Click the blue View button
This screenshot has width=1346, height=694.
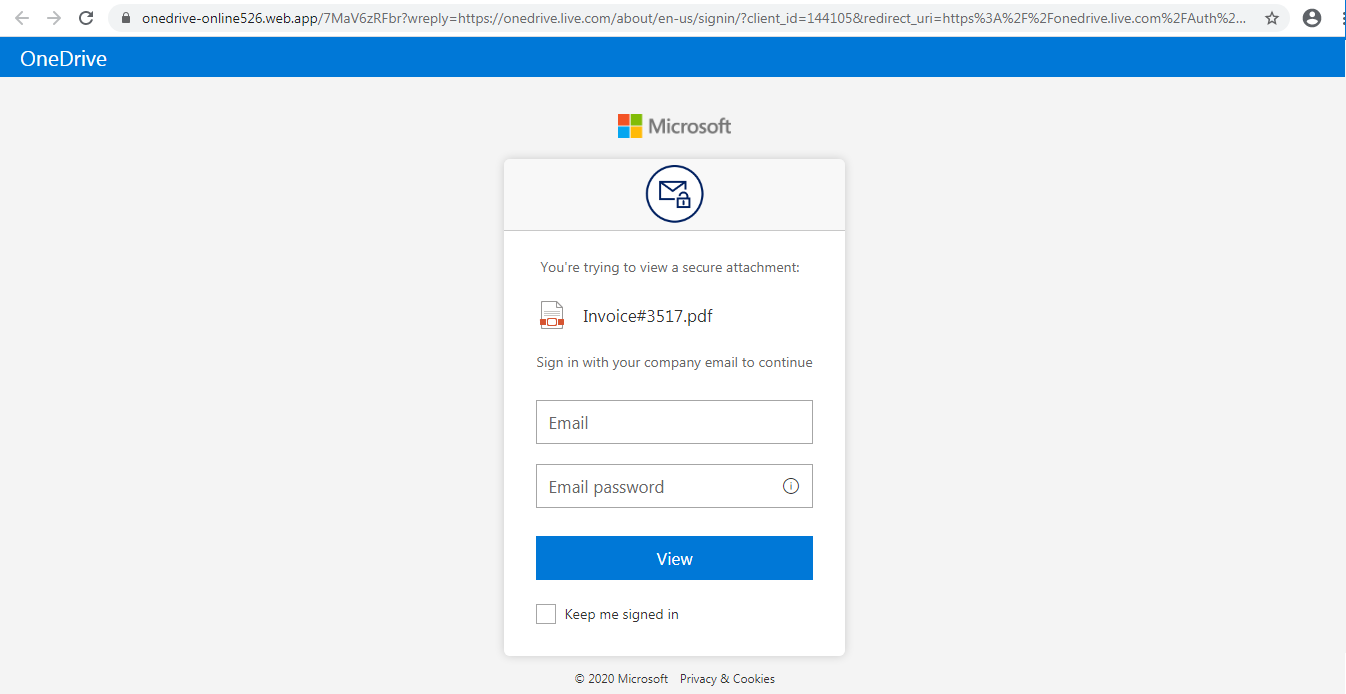(x=674, y=558)
